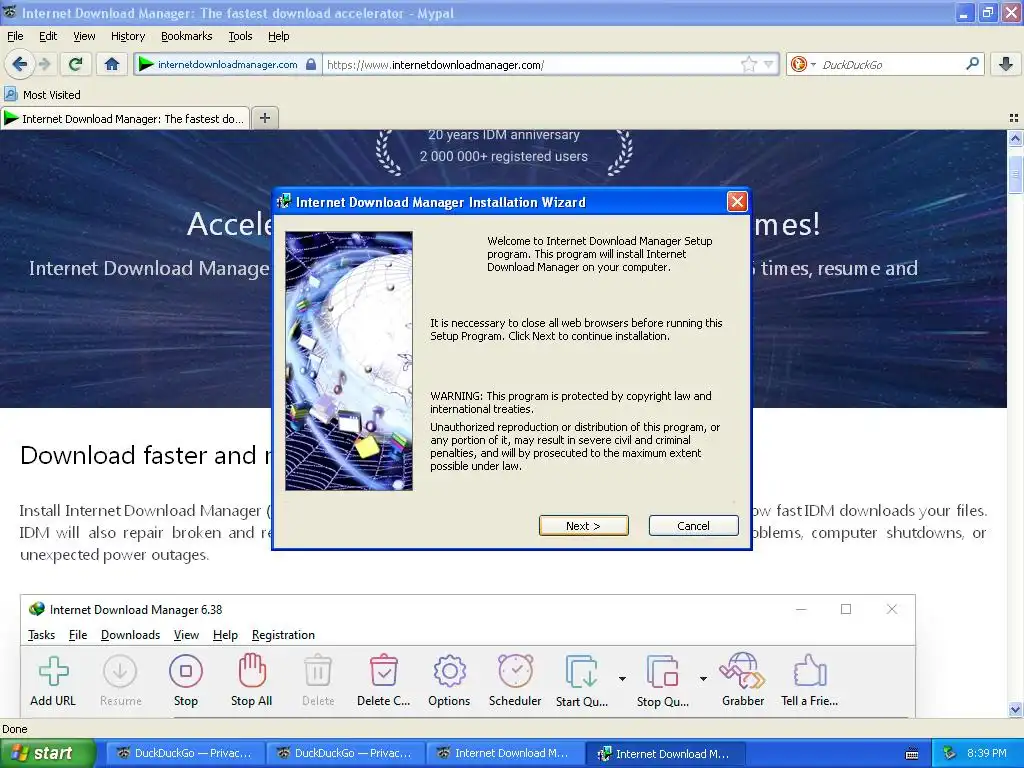The height and width of the screenshot is (768, 1024).
Task: Open the browser Help menu
Action: [x=278, y=36]
